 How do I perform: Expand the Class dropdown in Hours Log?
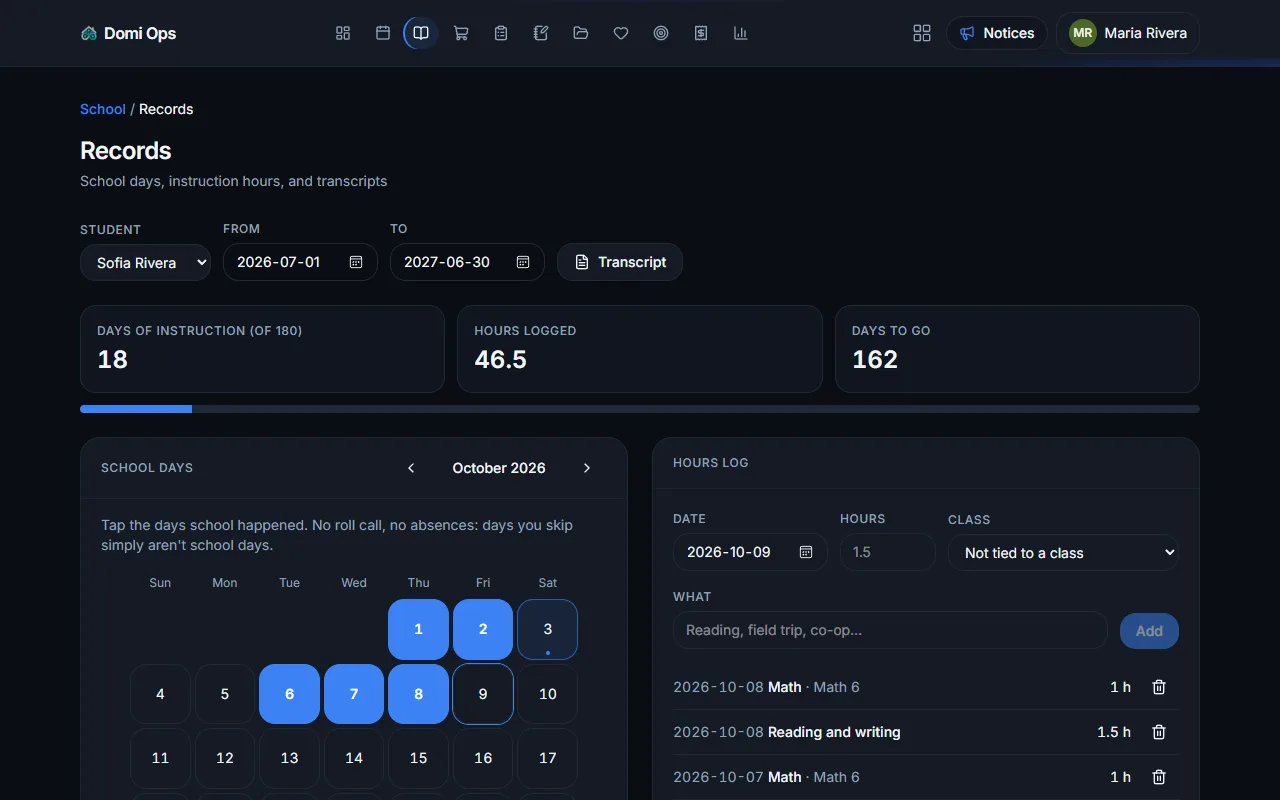1063,552
